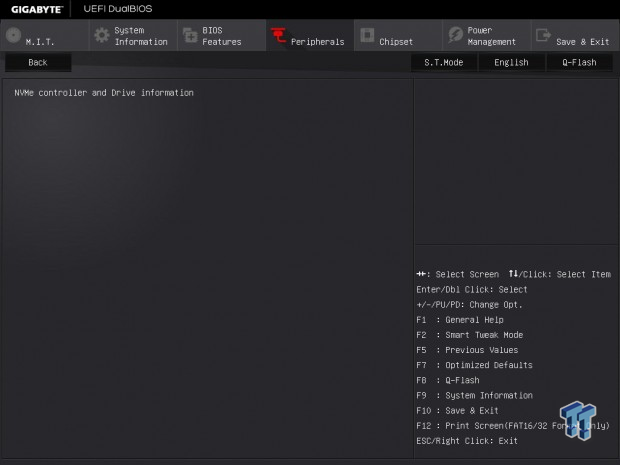Open the M.I.T. tab
Viewport: 620px width, 465px height.
coord(44,36)
